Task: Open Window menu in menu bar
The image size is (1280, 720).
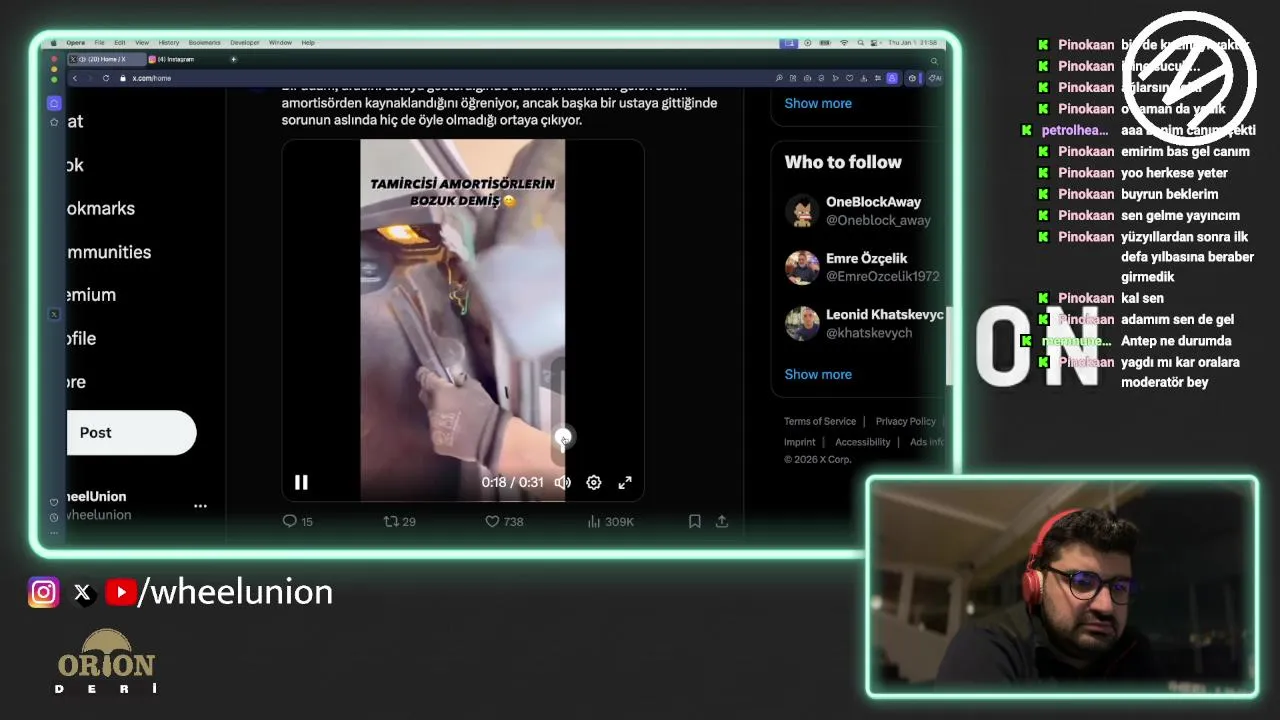Action: pos(280,43)
